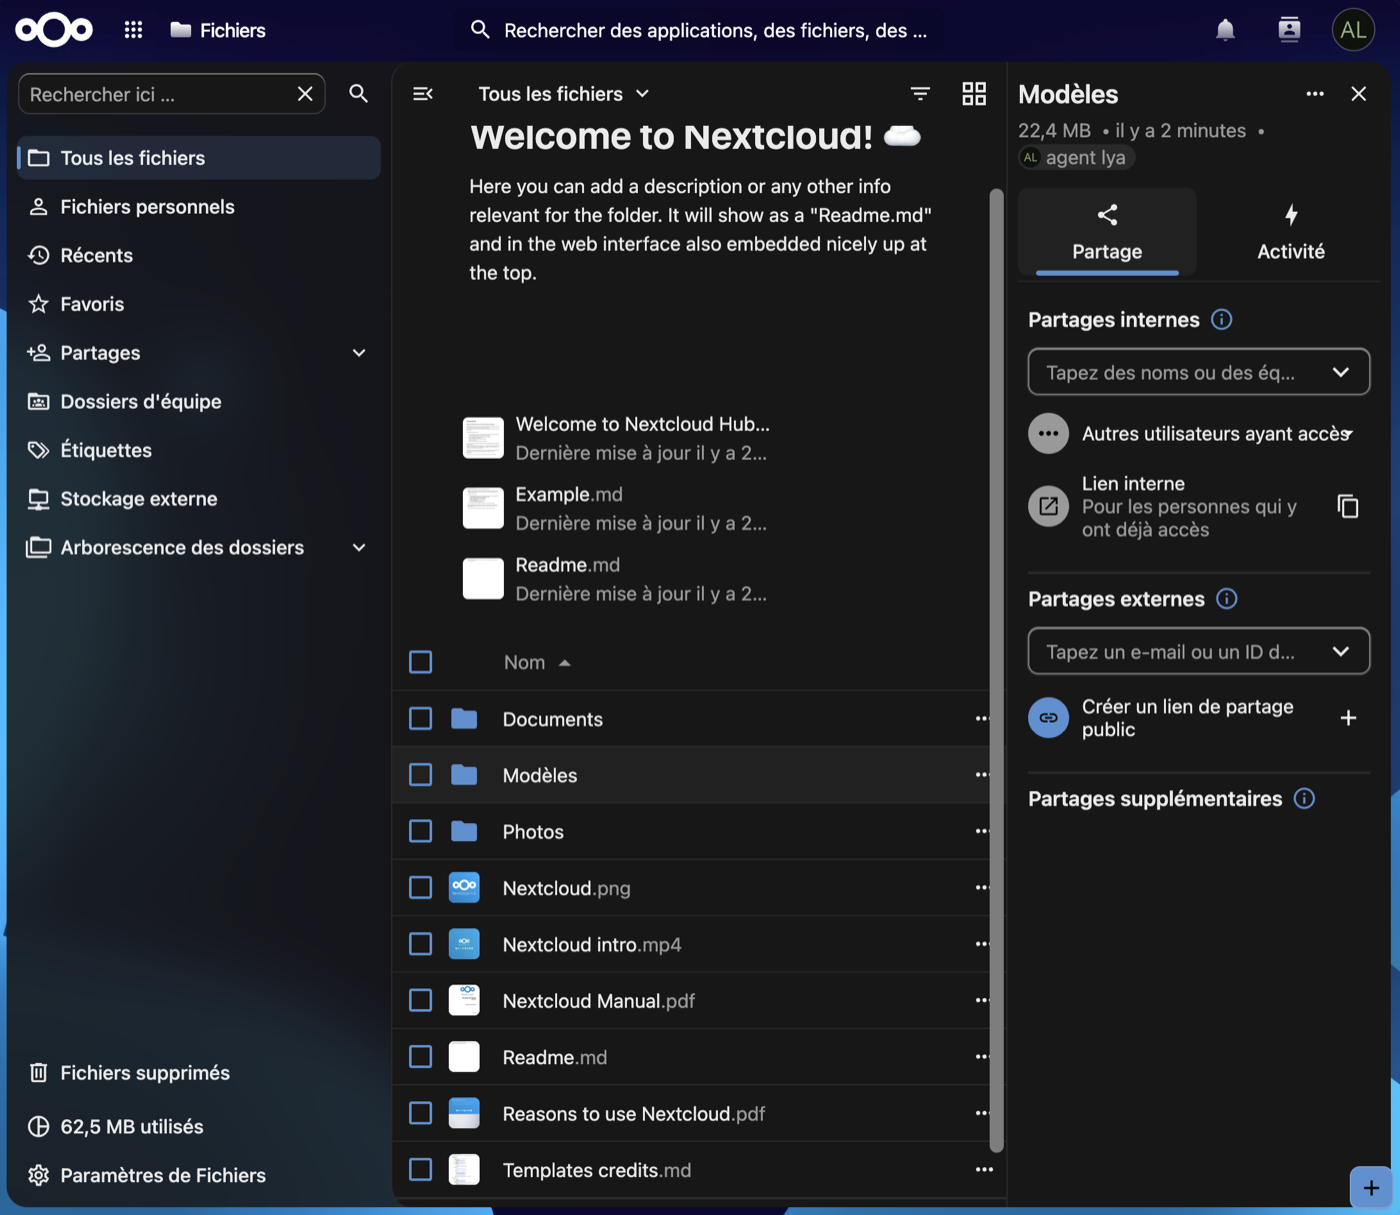Switch to grid view
This screenshot has width=1400, height=1215.
[x=974, y=94]
